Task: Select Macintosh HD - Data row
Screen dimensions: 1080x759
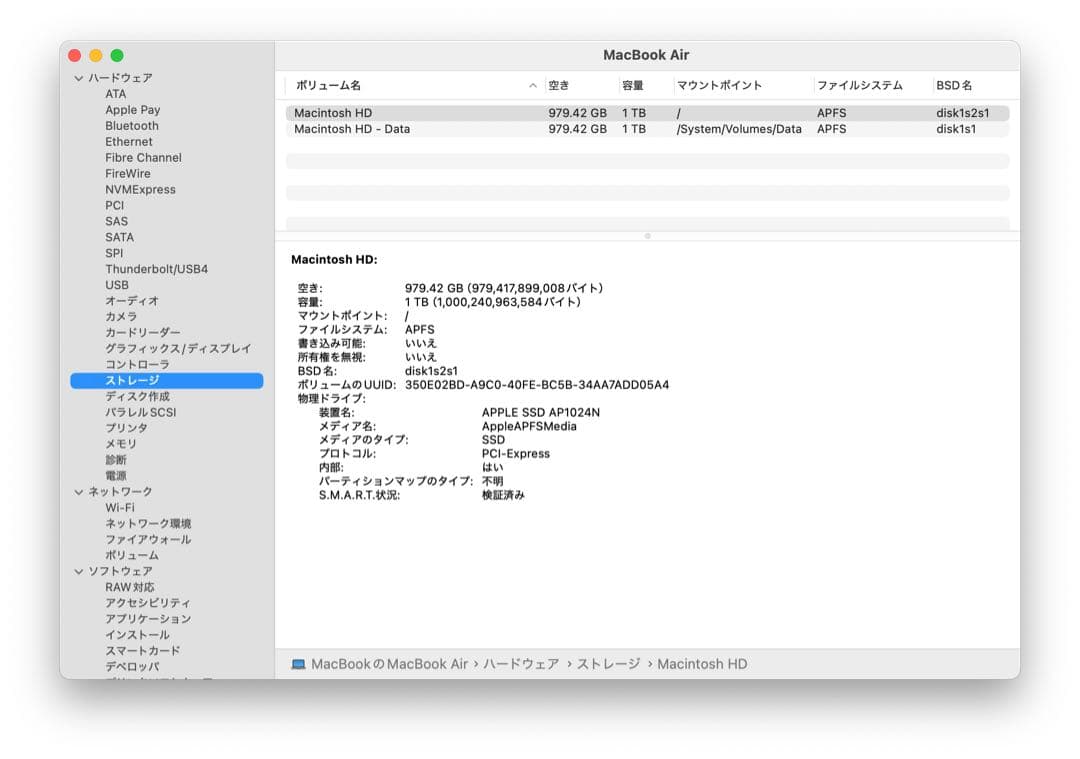Action: pos(647,129)
